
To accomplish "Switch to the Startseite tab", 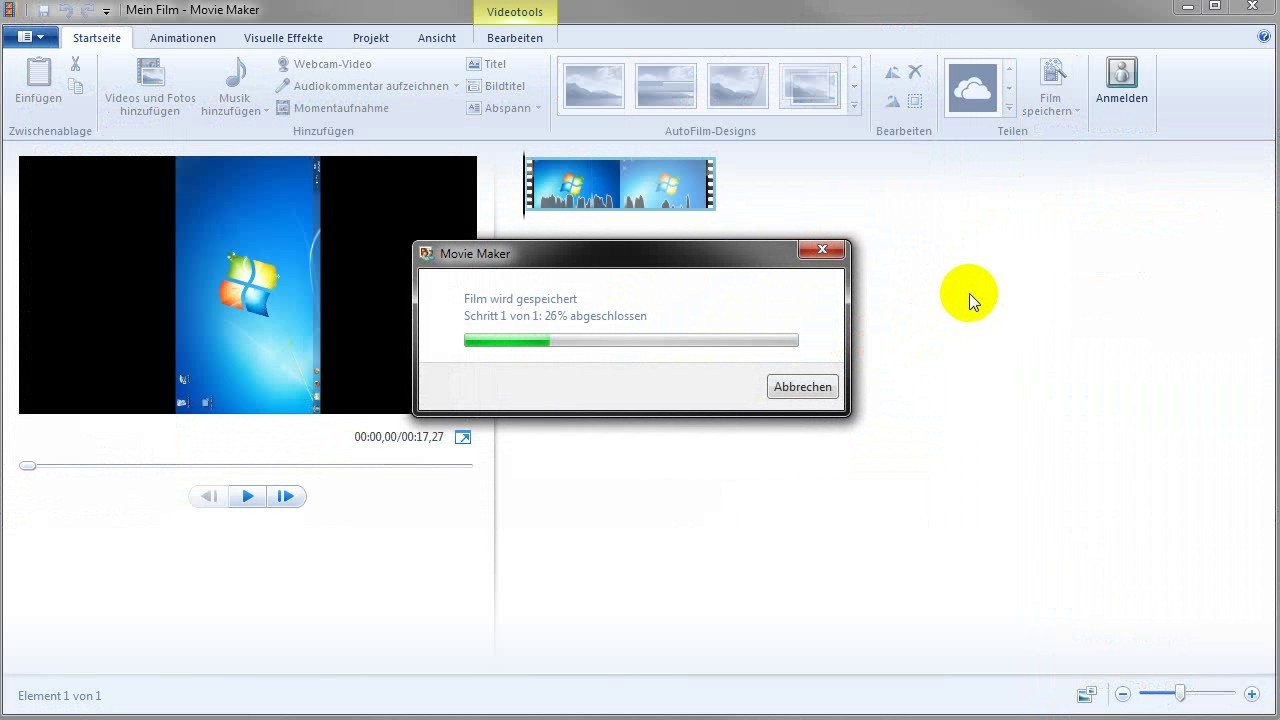I will point(97,38).
